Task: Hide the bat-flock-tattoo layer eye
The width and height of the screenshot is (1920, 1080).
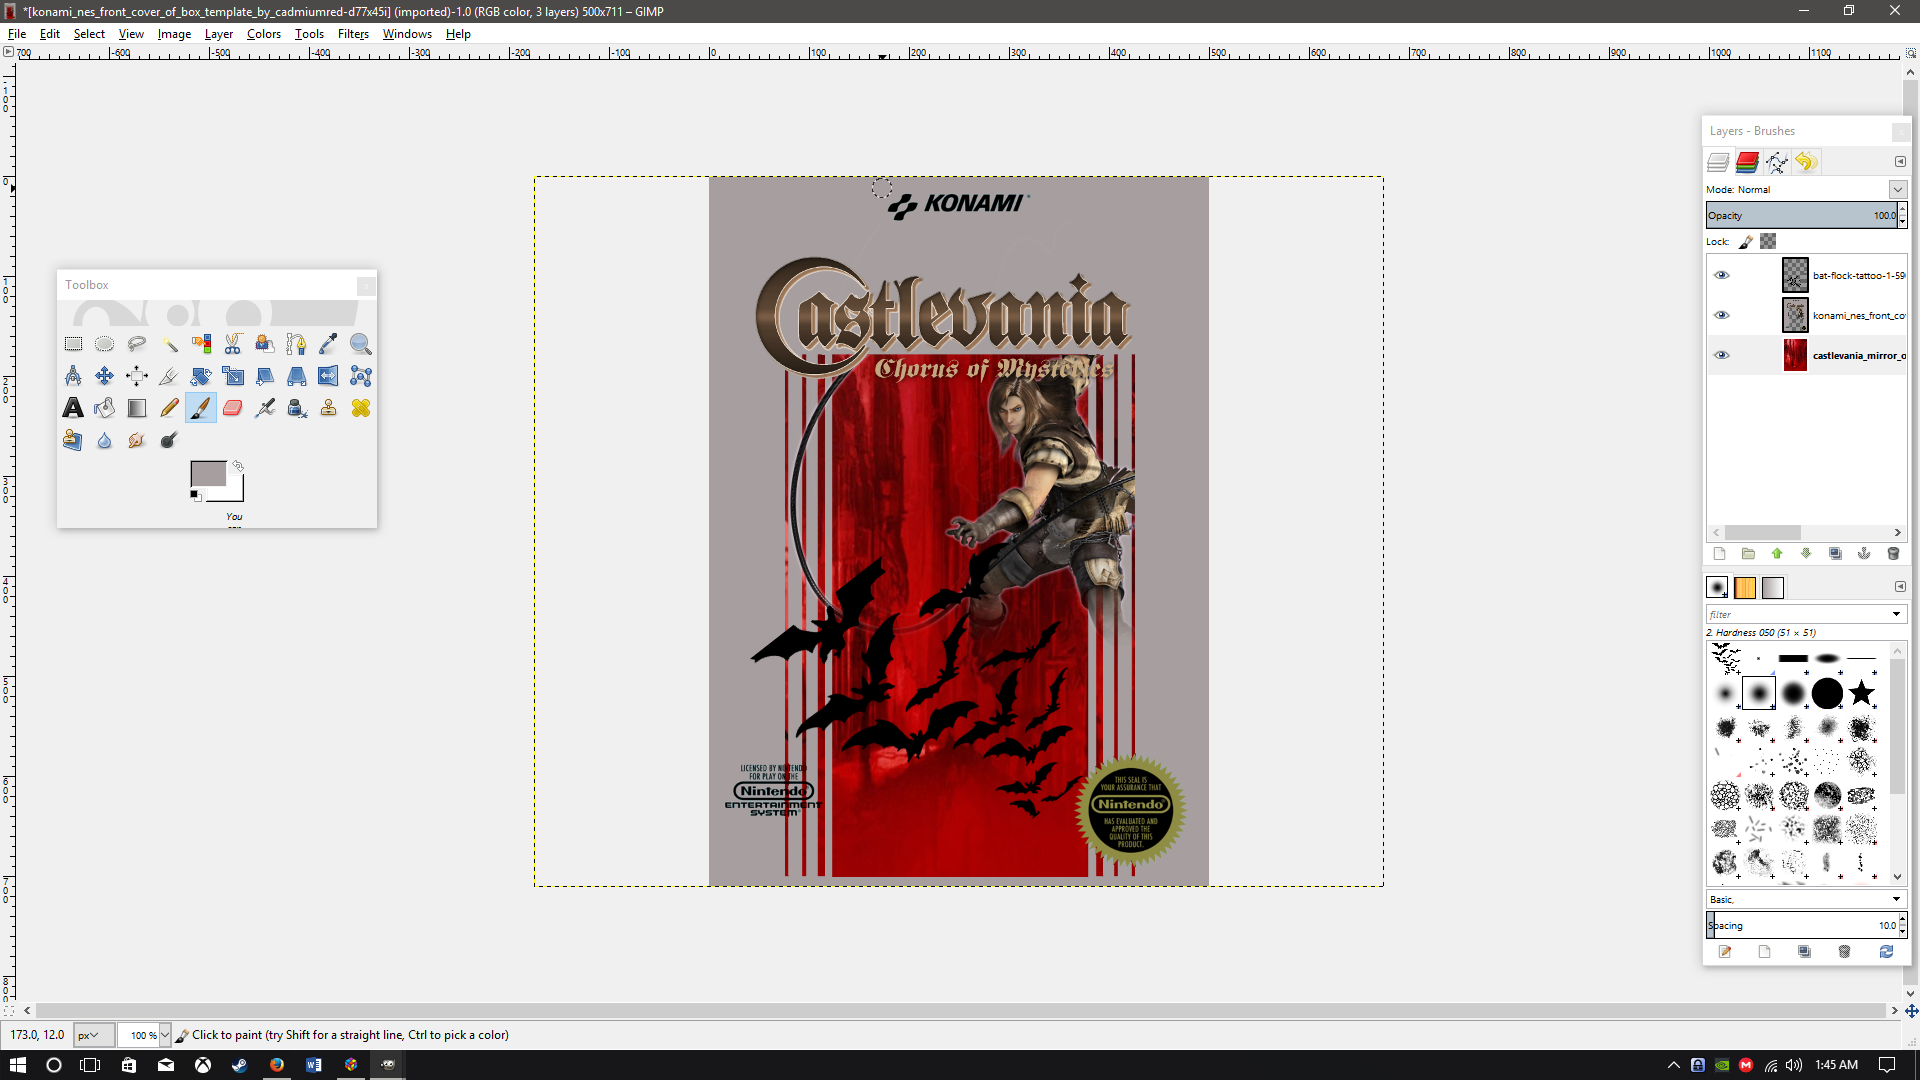Action: tap(1721, 275)
